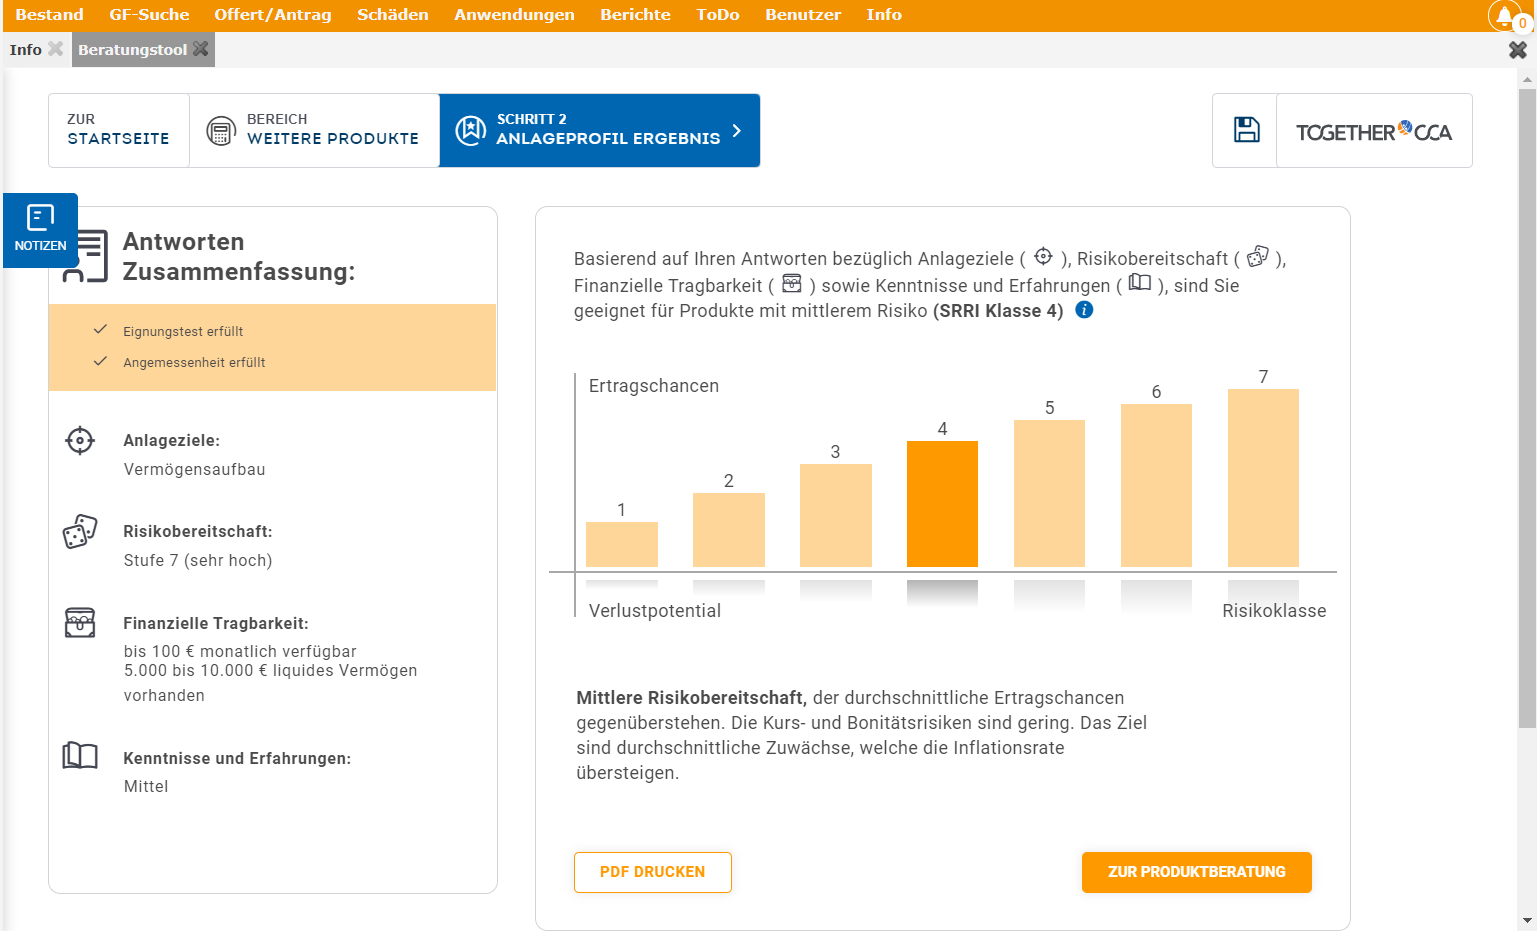This screenshot has width=1537, height=931.
Task: Expand Schritt 2 Anlageprofil Ergebnis chevron
Action: point(737,131)
